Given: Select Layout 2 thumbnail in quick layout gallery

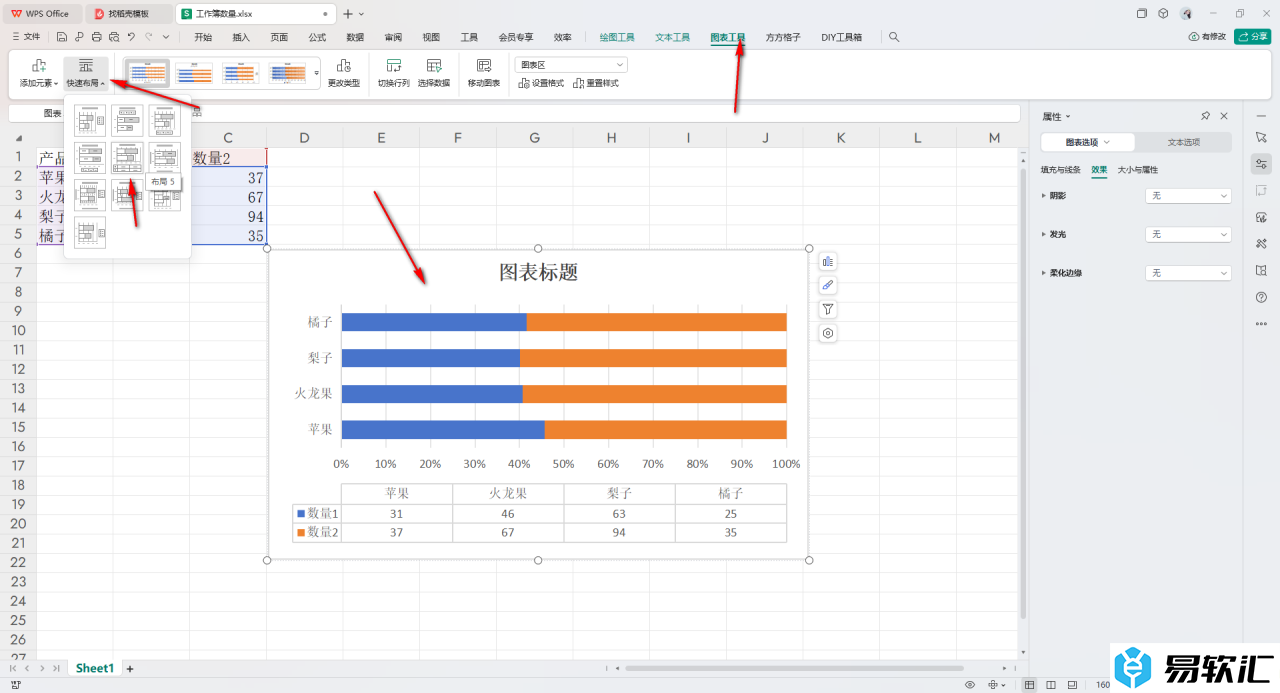Looking at the screenshot, I should (x=127, y=121).
